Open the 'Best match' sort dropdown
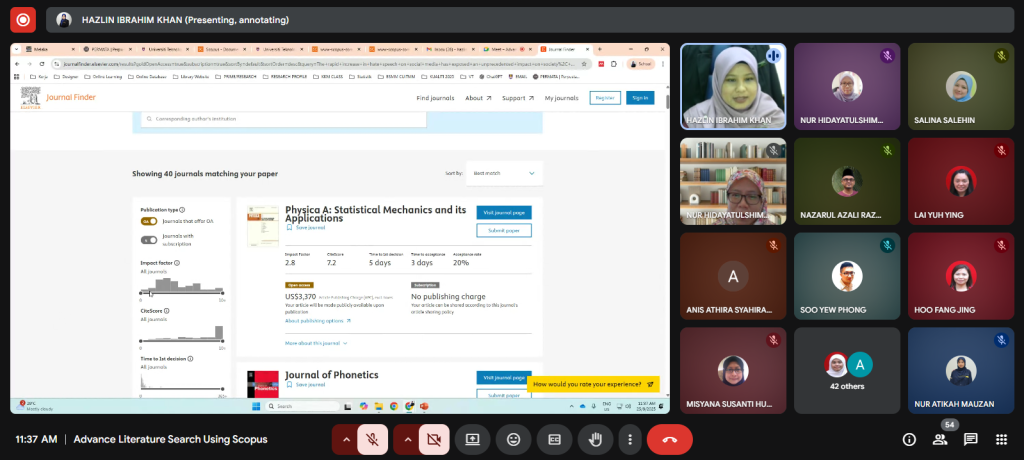The image size is (1024, 460). 505,173
